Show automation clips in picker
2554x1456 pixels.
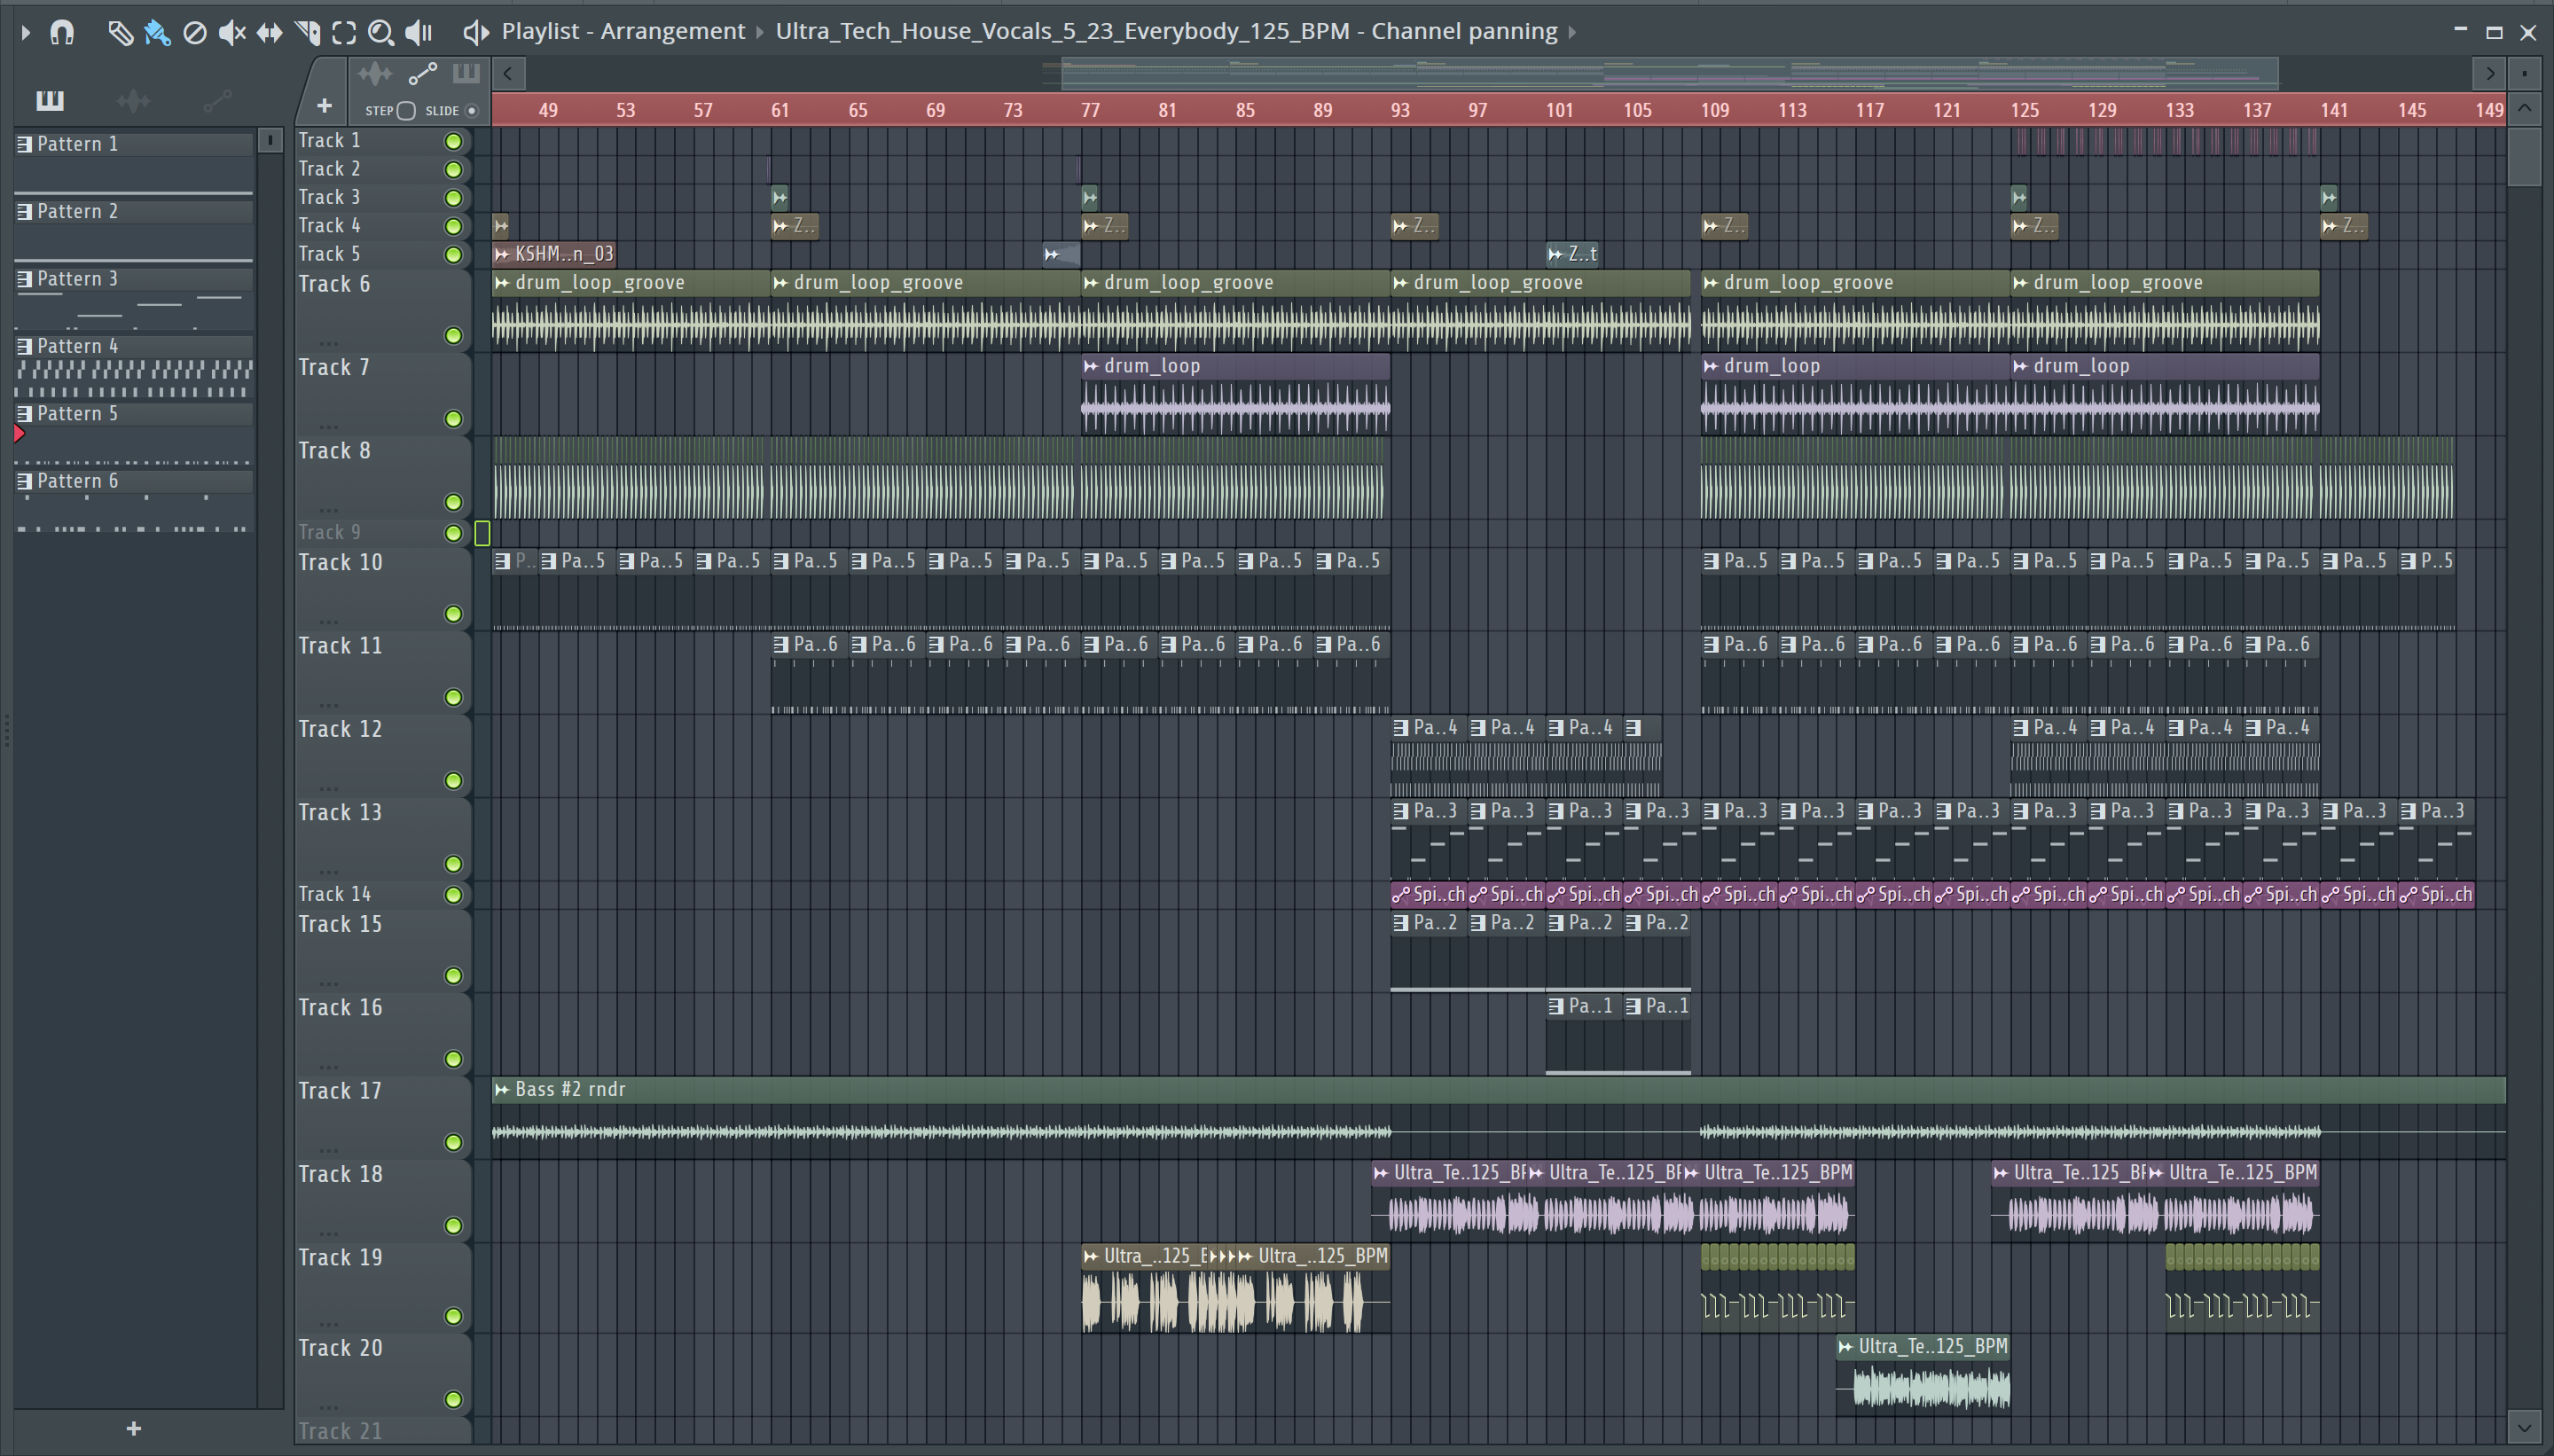tap(217, 100)
